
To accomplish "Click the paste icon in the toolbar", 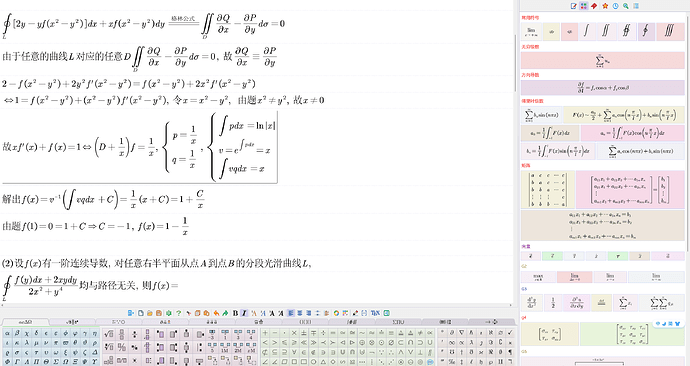I will 206,313.
